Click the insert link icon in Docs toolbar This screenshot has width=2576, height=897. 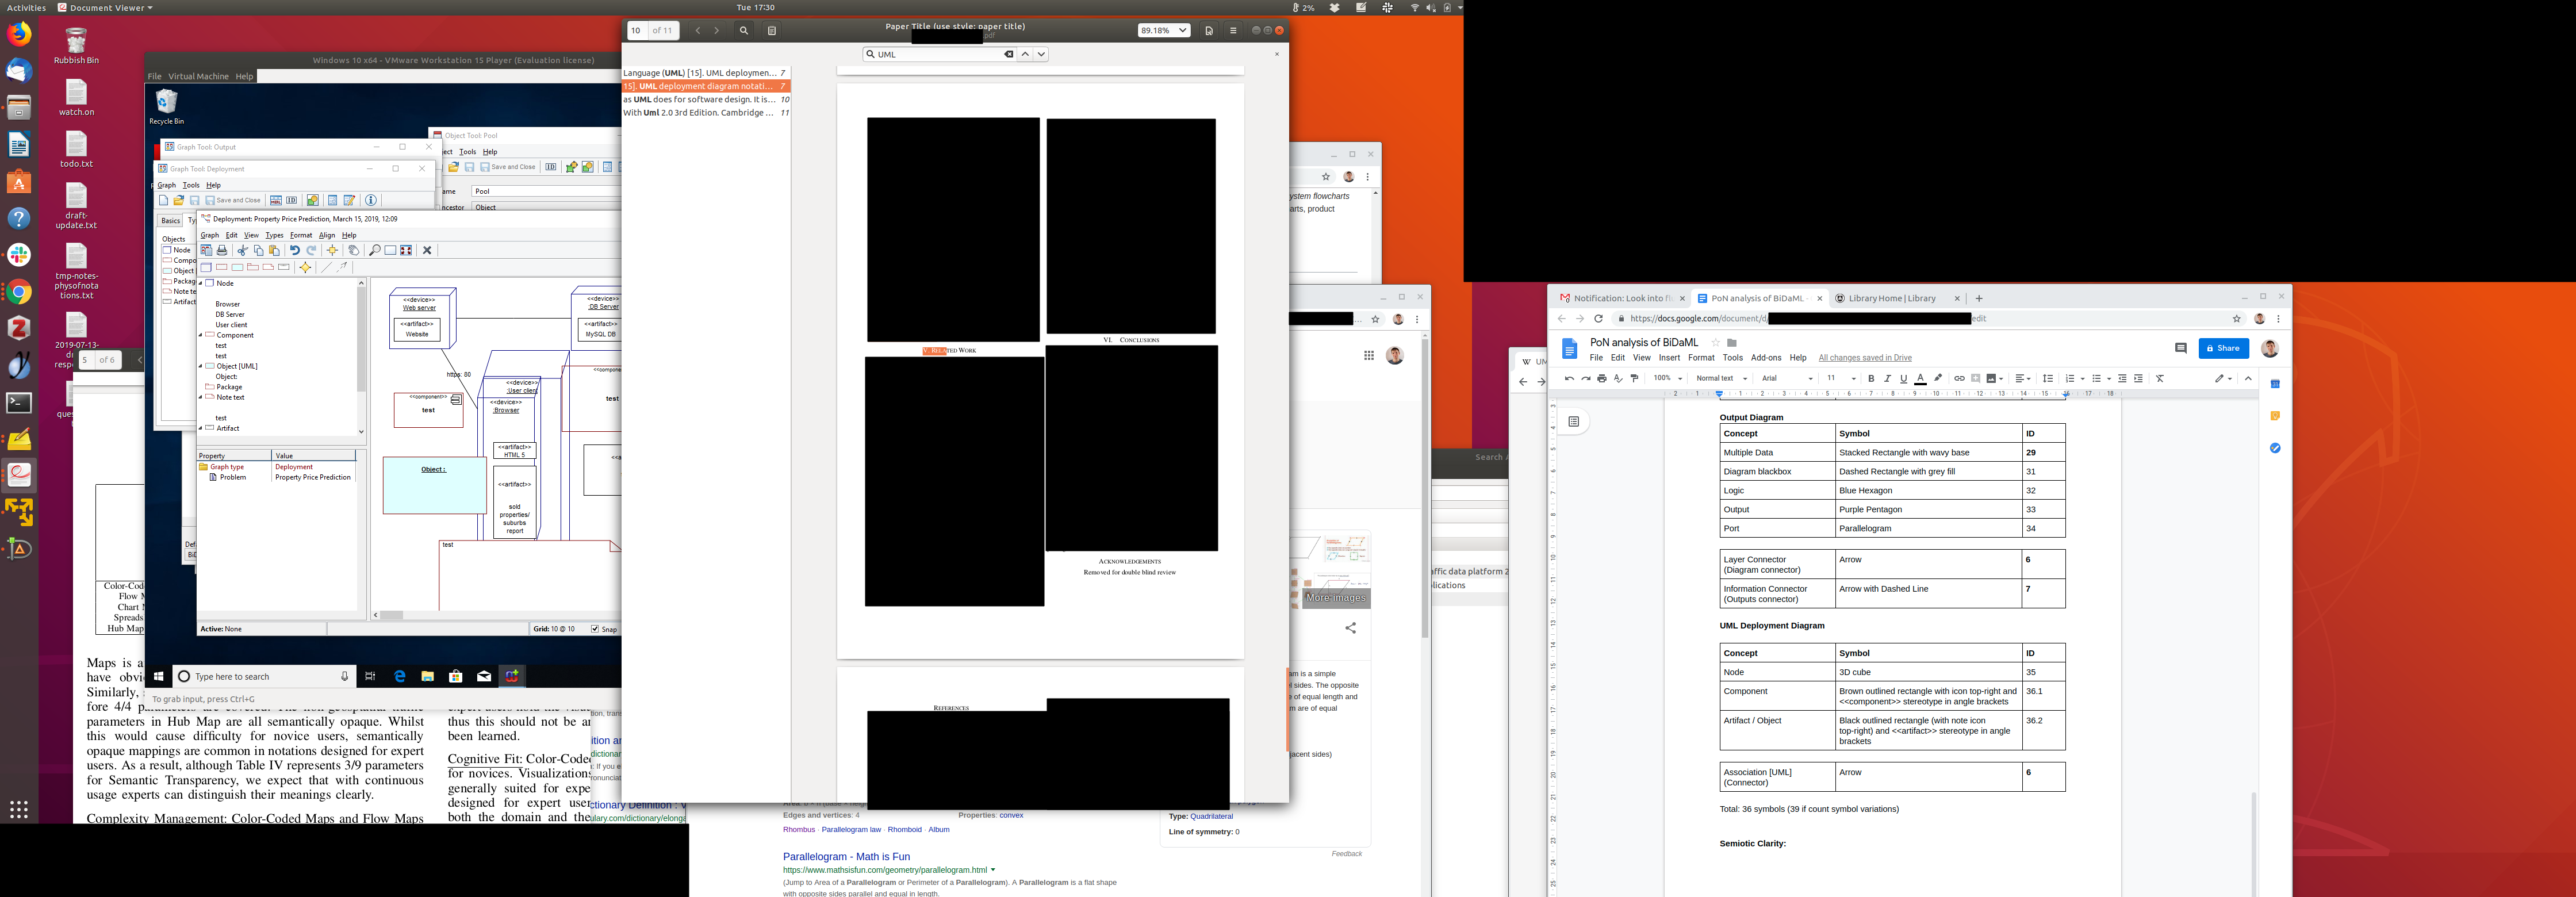[1959, 379]
